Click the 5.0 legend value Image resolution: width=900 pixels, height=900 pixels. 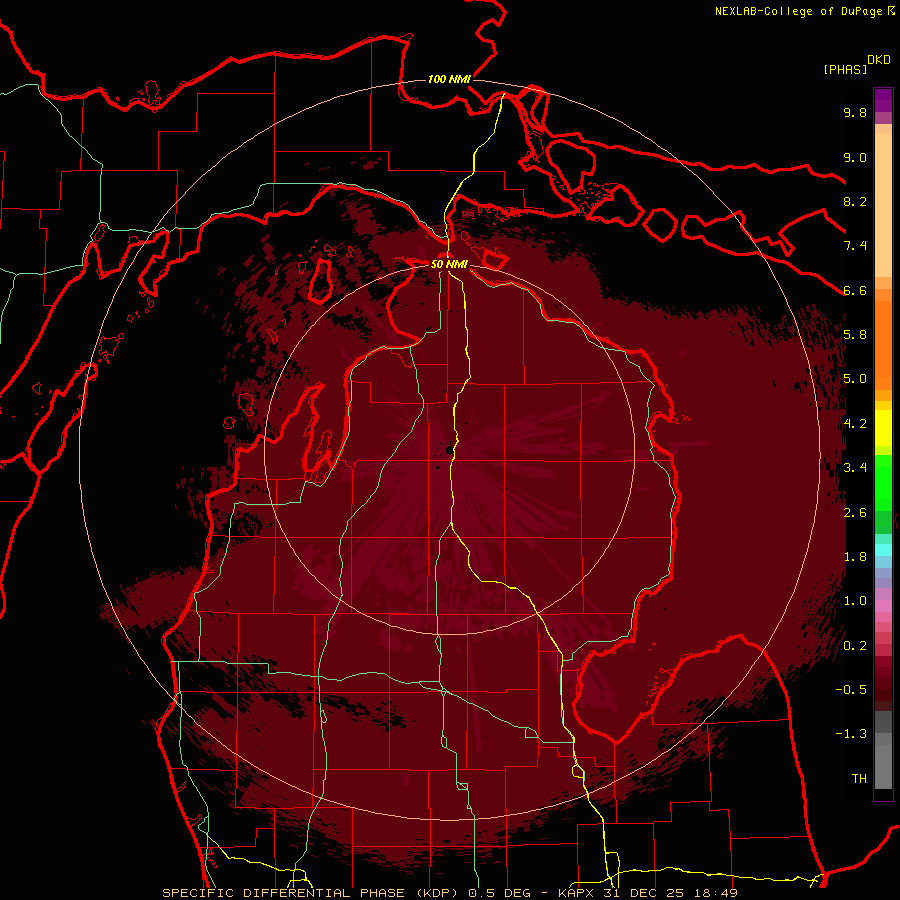tap(855, 379)
